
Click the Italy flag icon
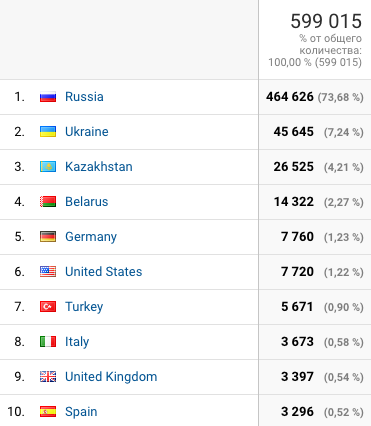[x=48, y=342]
